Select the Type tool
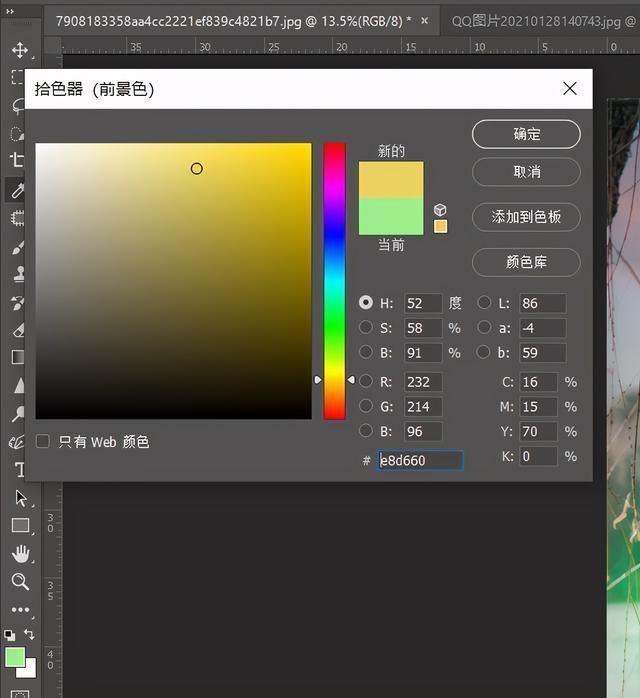 20,470
